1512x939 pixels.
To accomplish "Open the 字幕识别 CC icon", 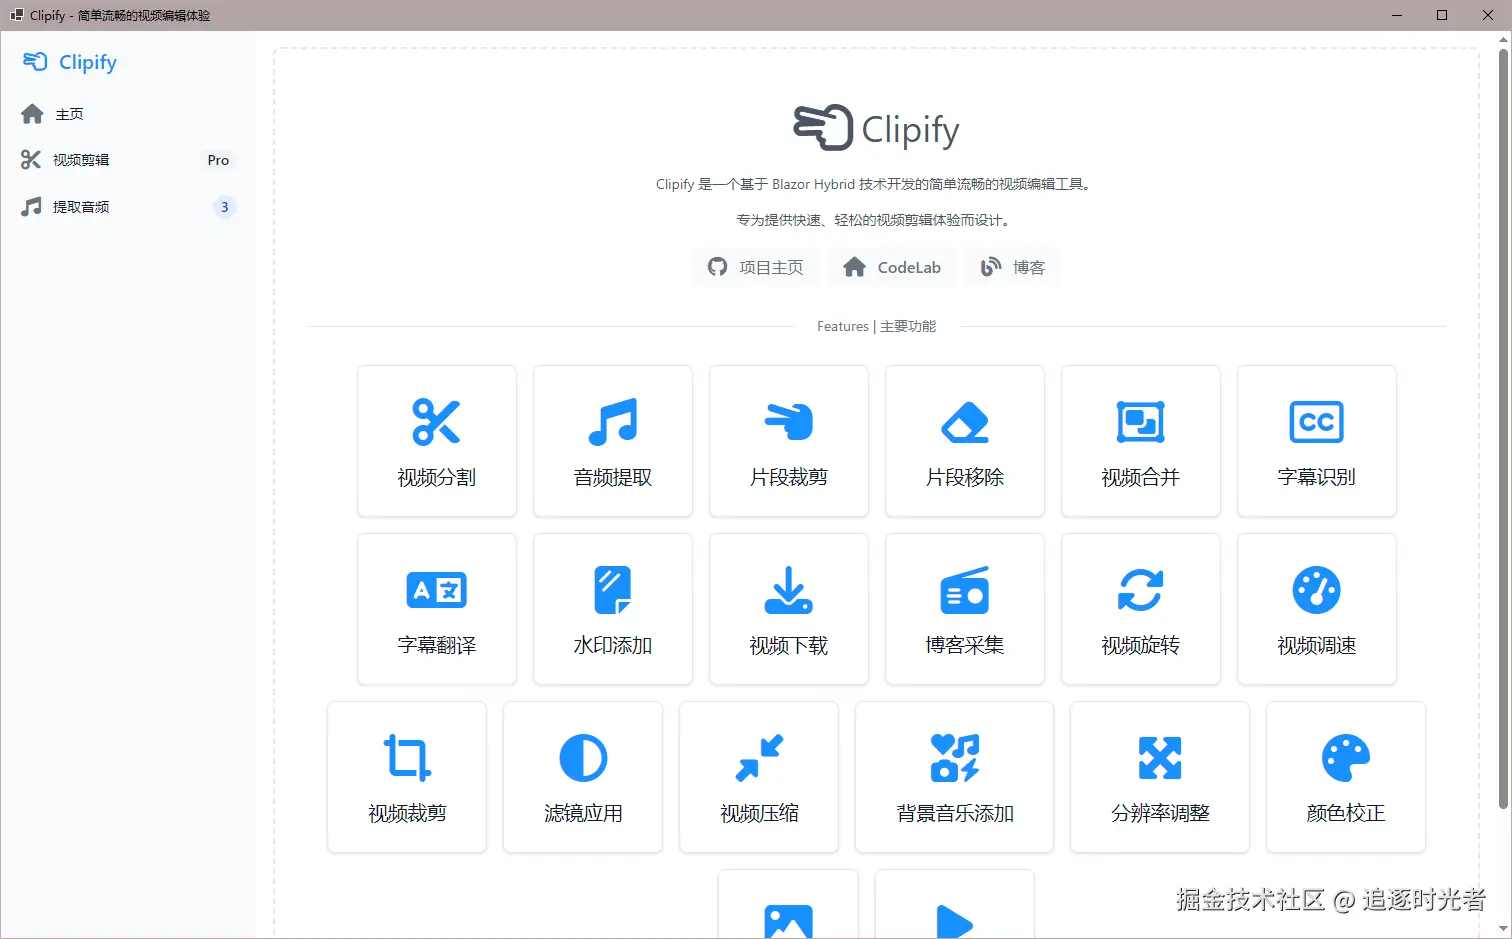I will (x=1317, y=422).
